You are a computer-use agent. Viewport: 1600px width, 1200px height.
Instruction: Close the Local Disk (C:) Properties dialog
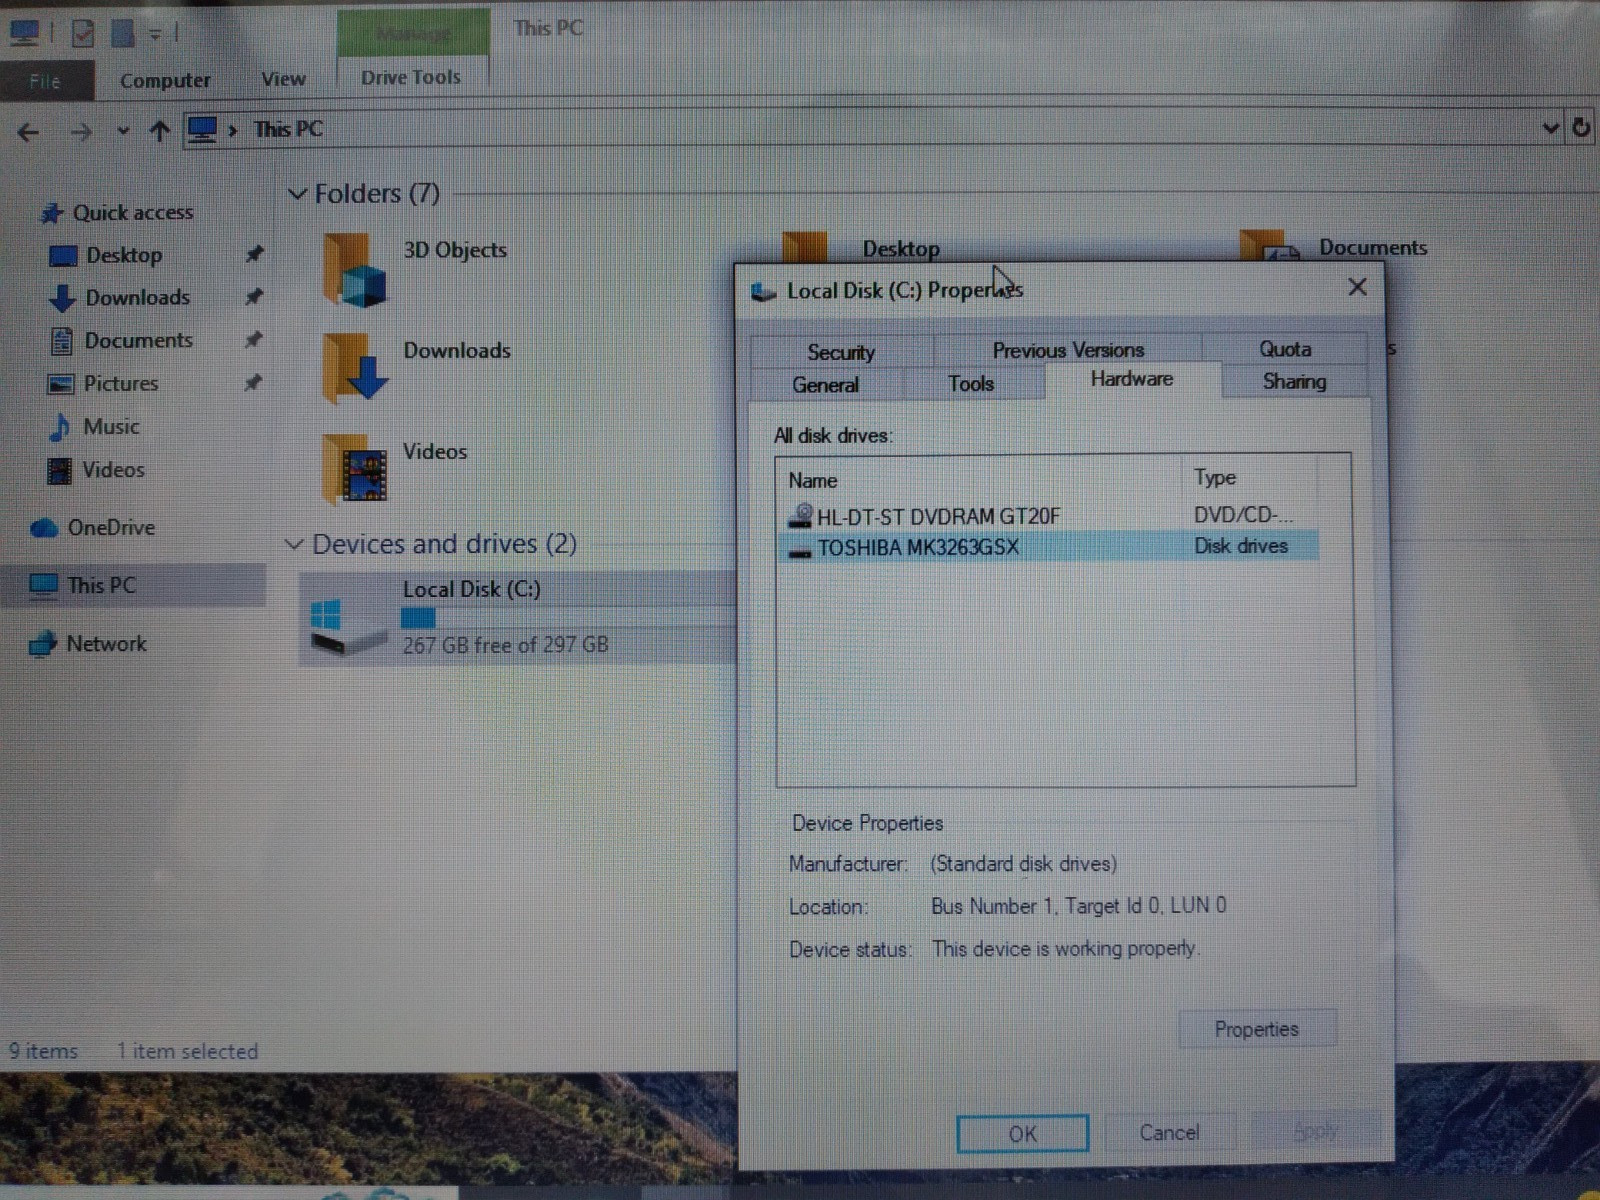[x=1357, y=288]
